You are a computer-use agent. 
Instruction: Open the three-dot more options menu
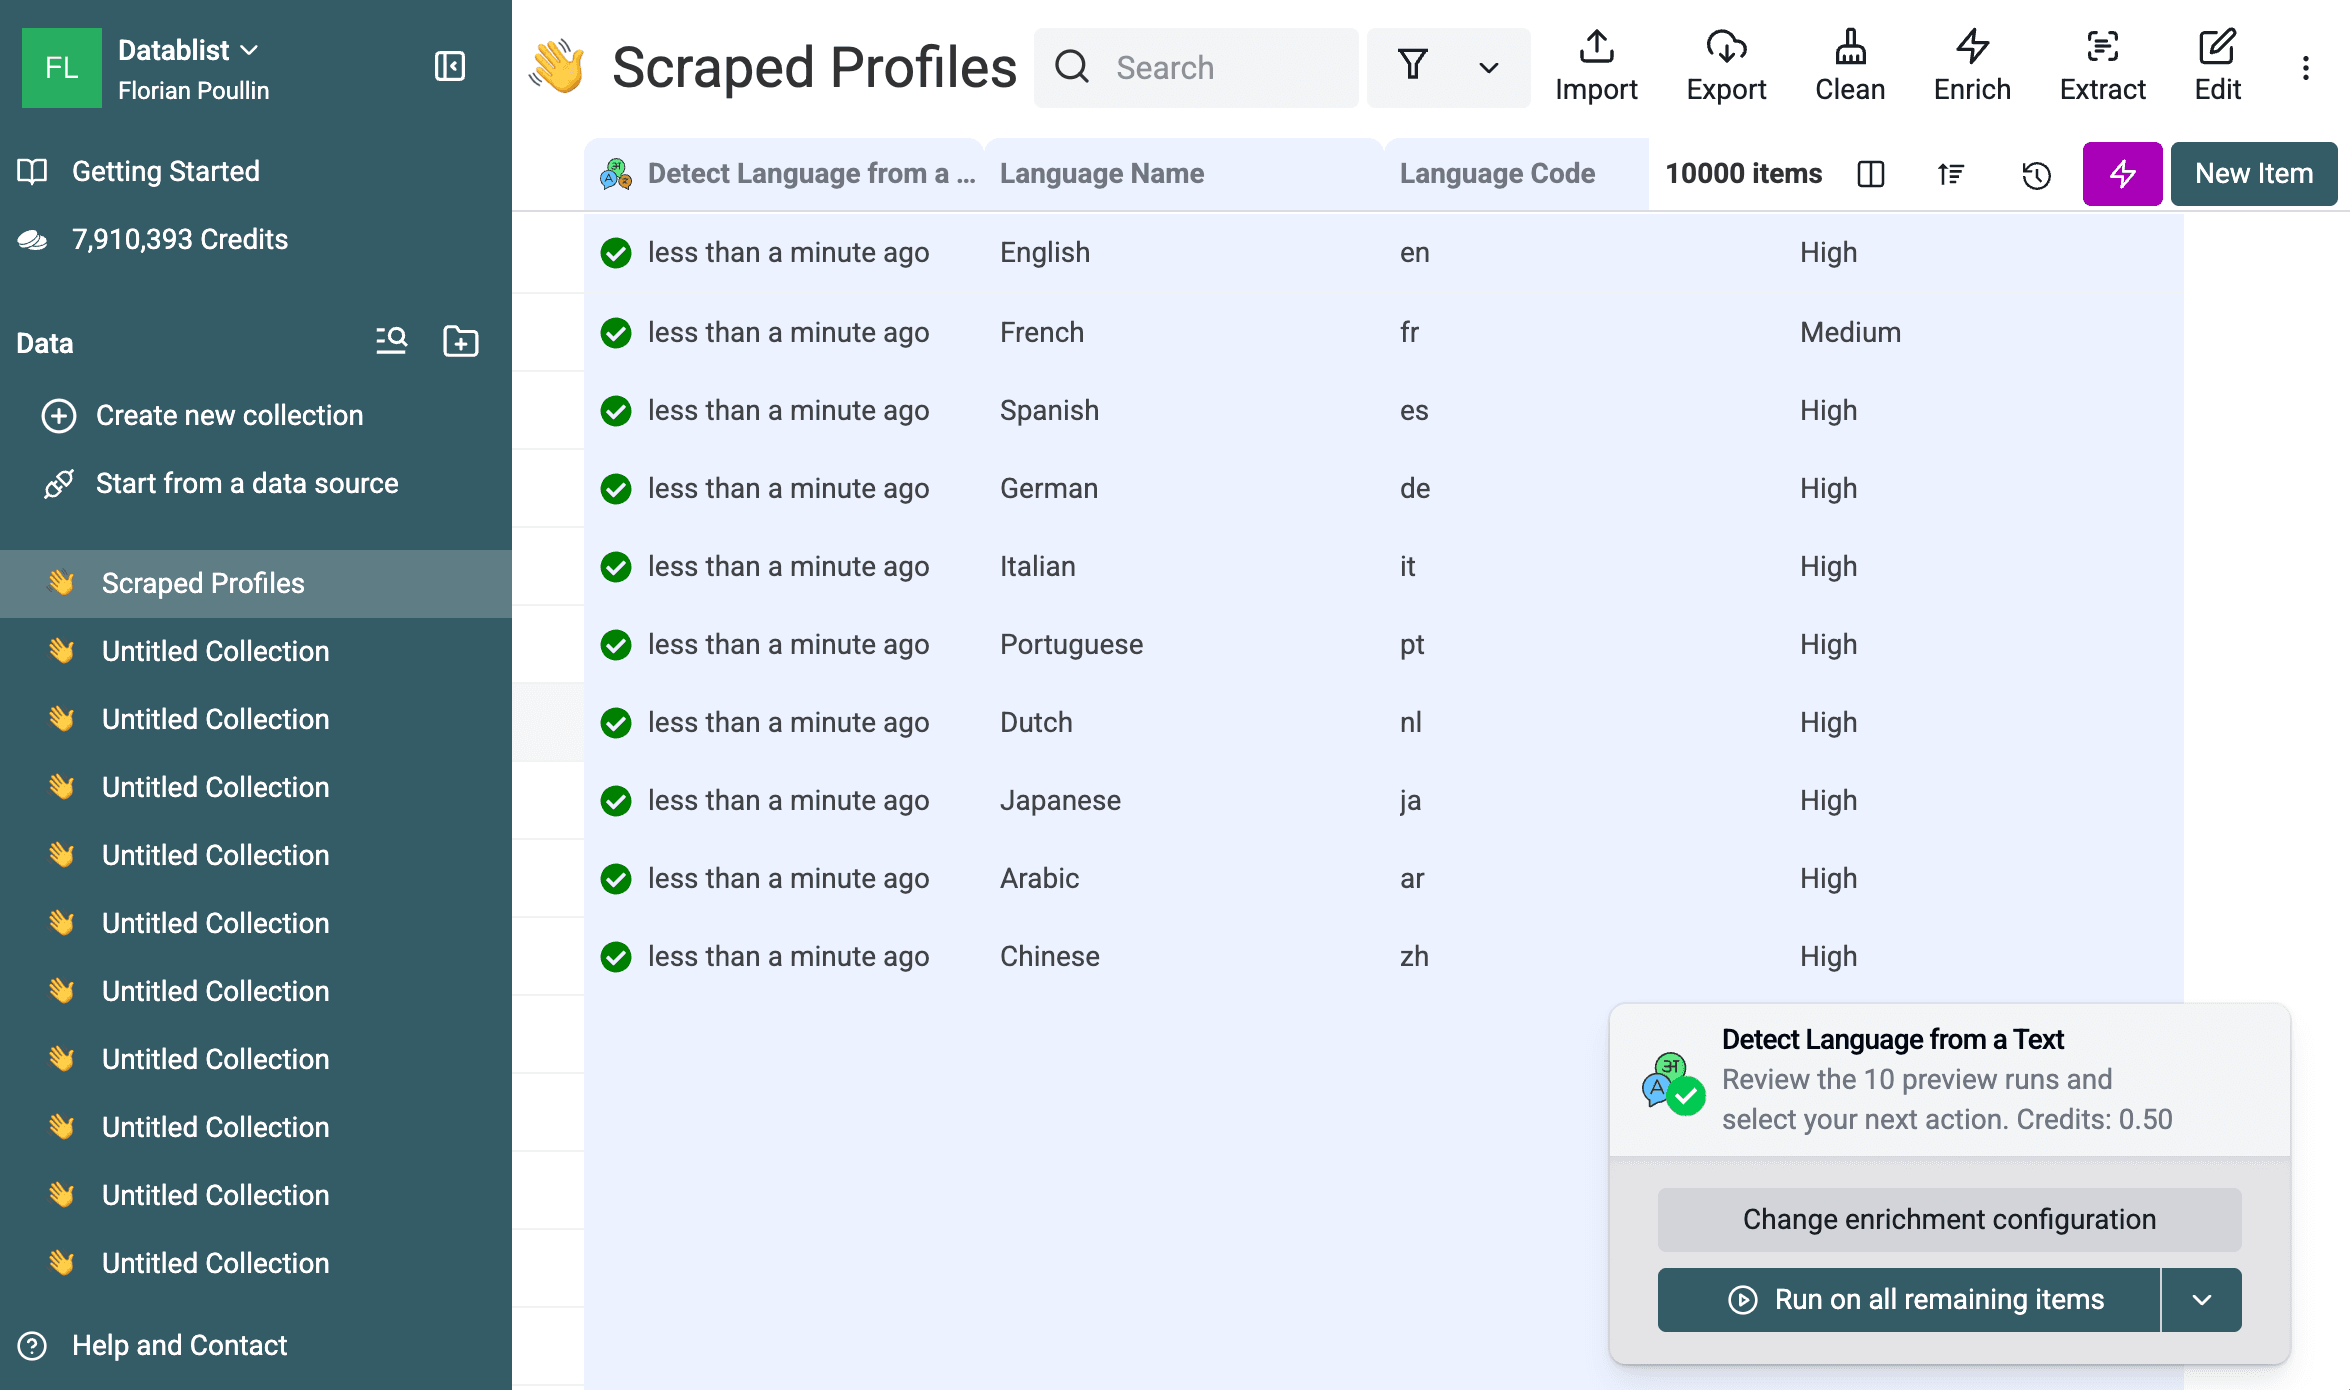click(x=2305, y=68)
